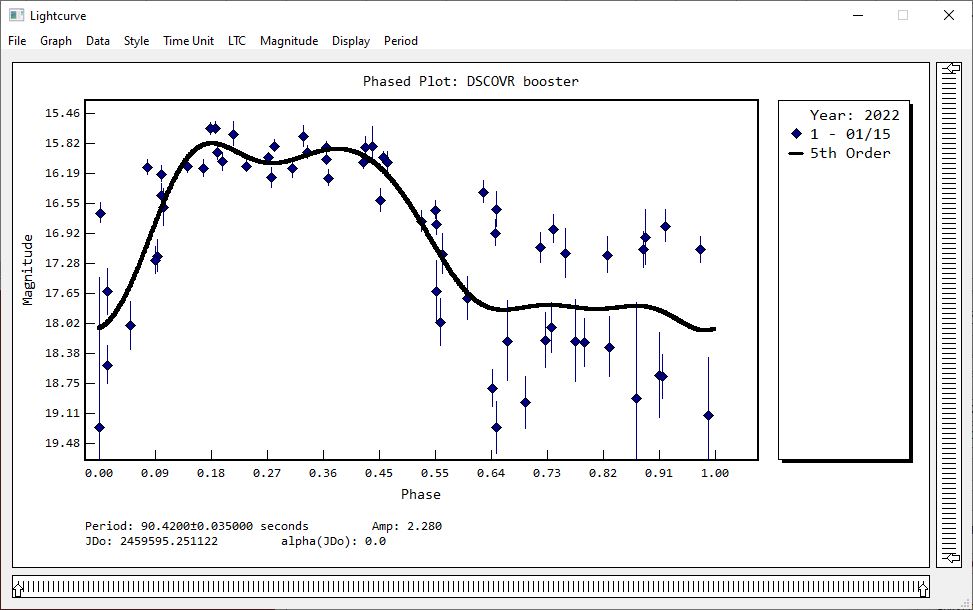
Task: Open the Magnitude menu
Action: (x=289, y=41)
